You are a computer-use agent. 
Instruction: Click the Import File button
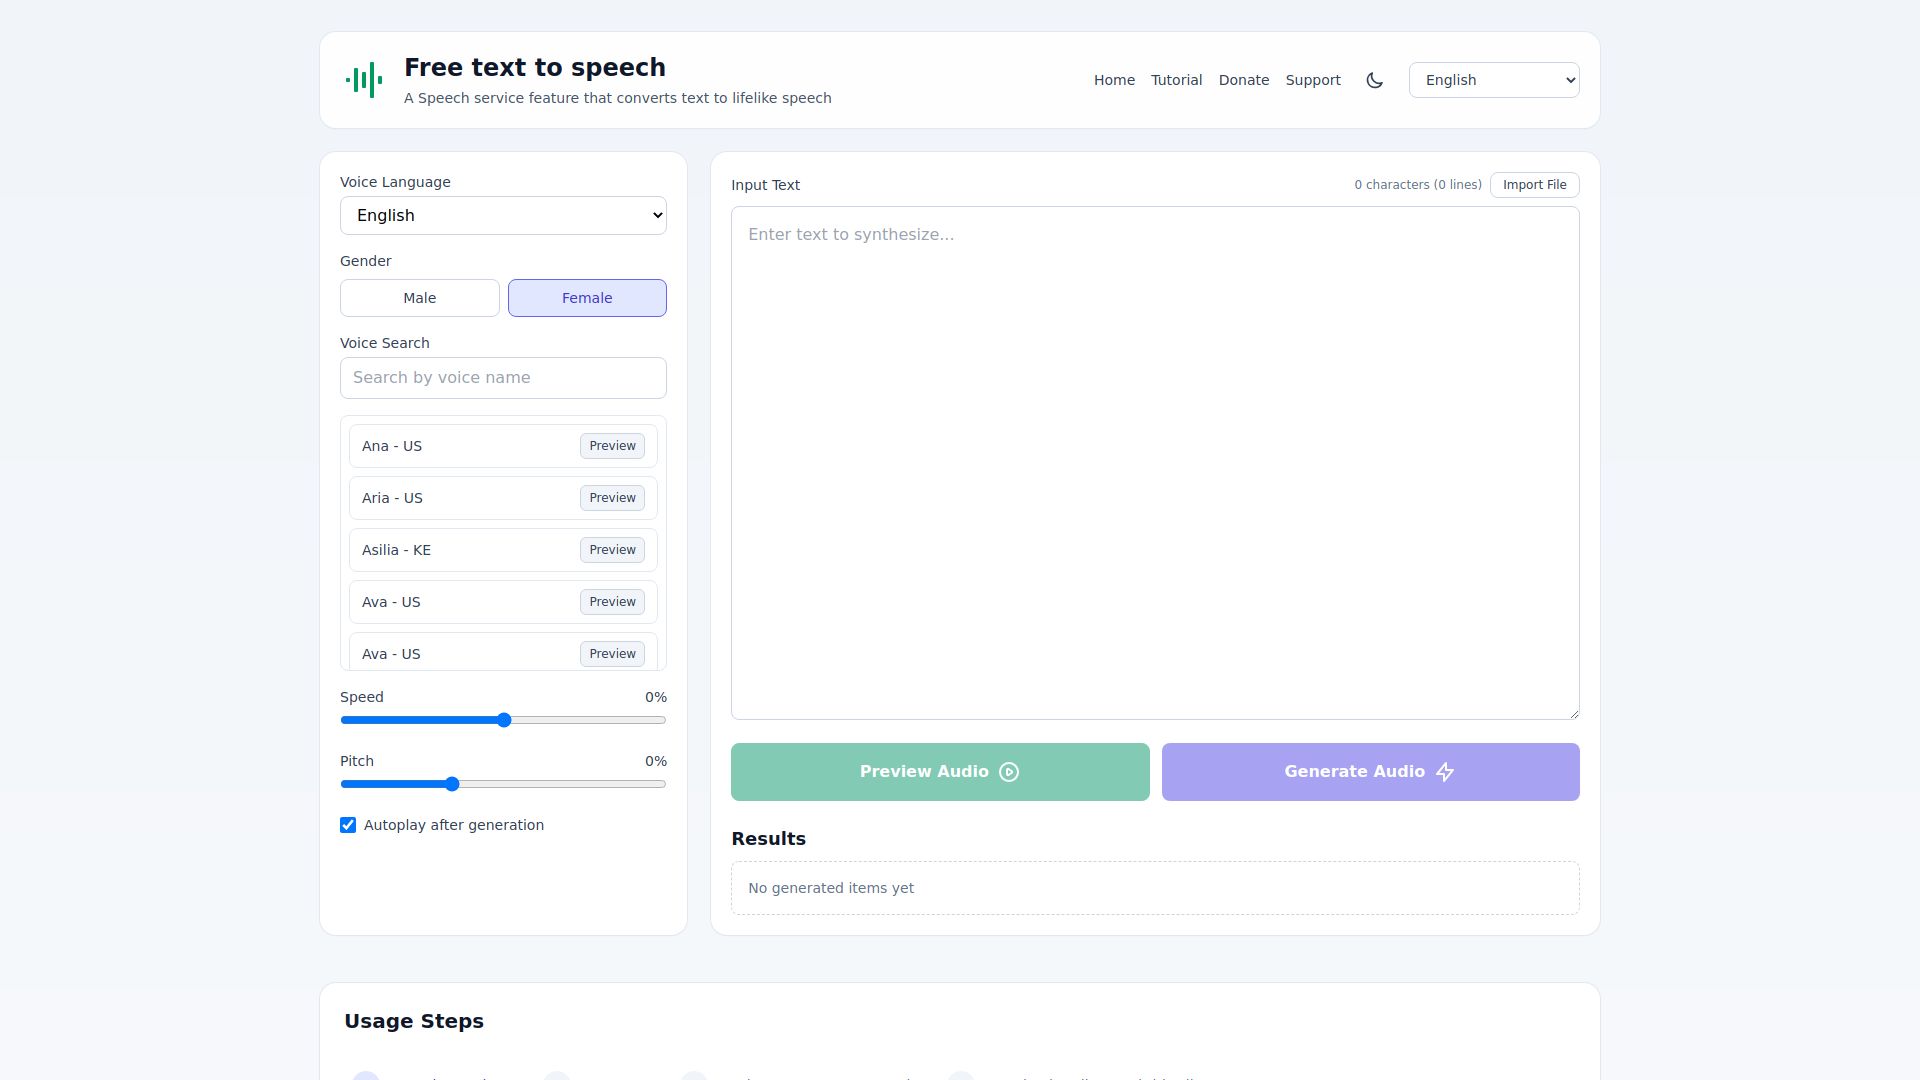tap(1534, 185)
